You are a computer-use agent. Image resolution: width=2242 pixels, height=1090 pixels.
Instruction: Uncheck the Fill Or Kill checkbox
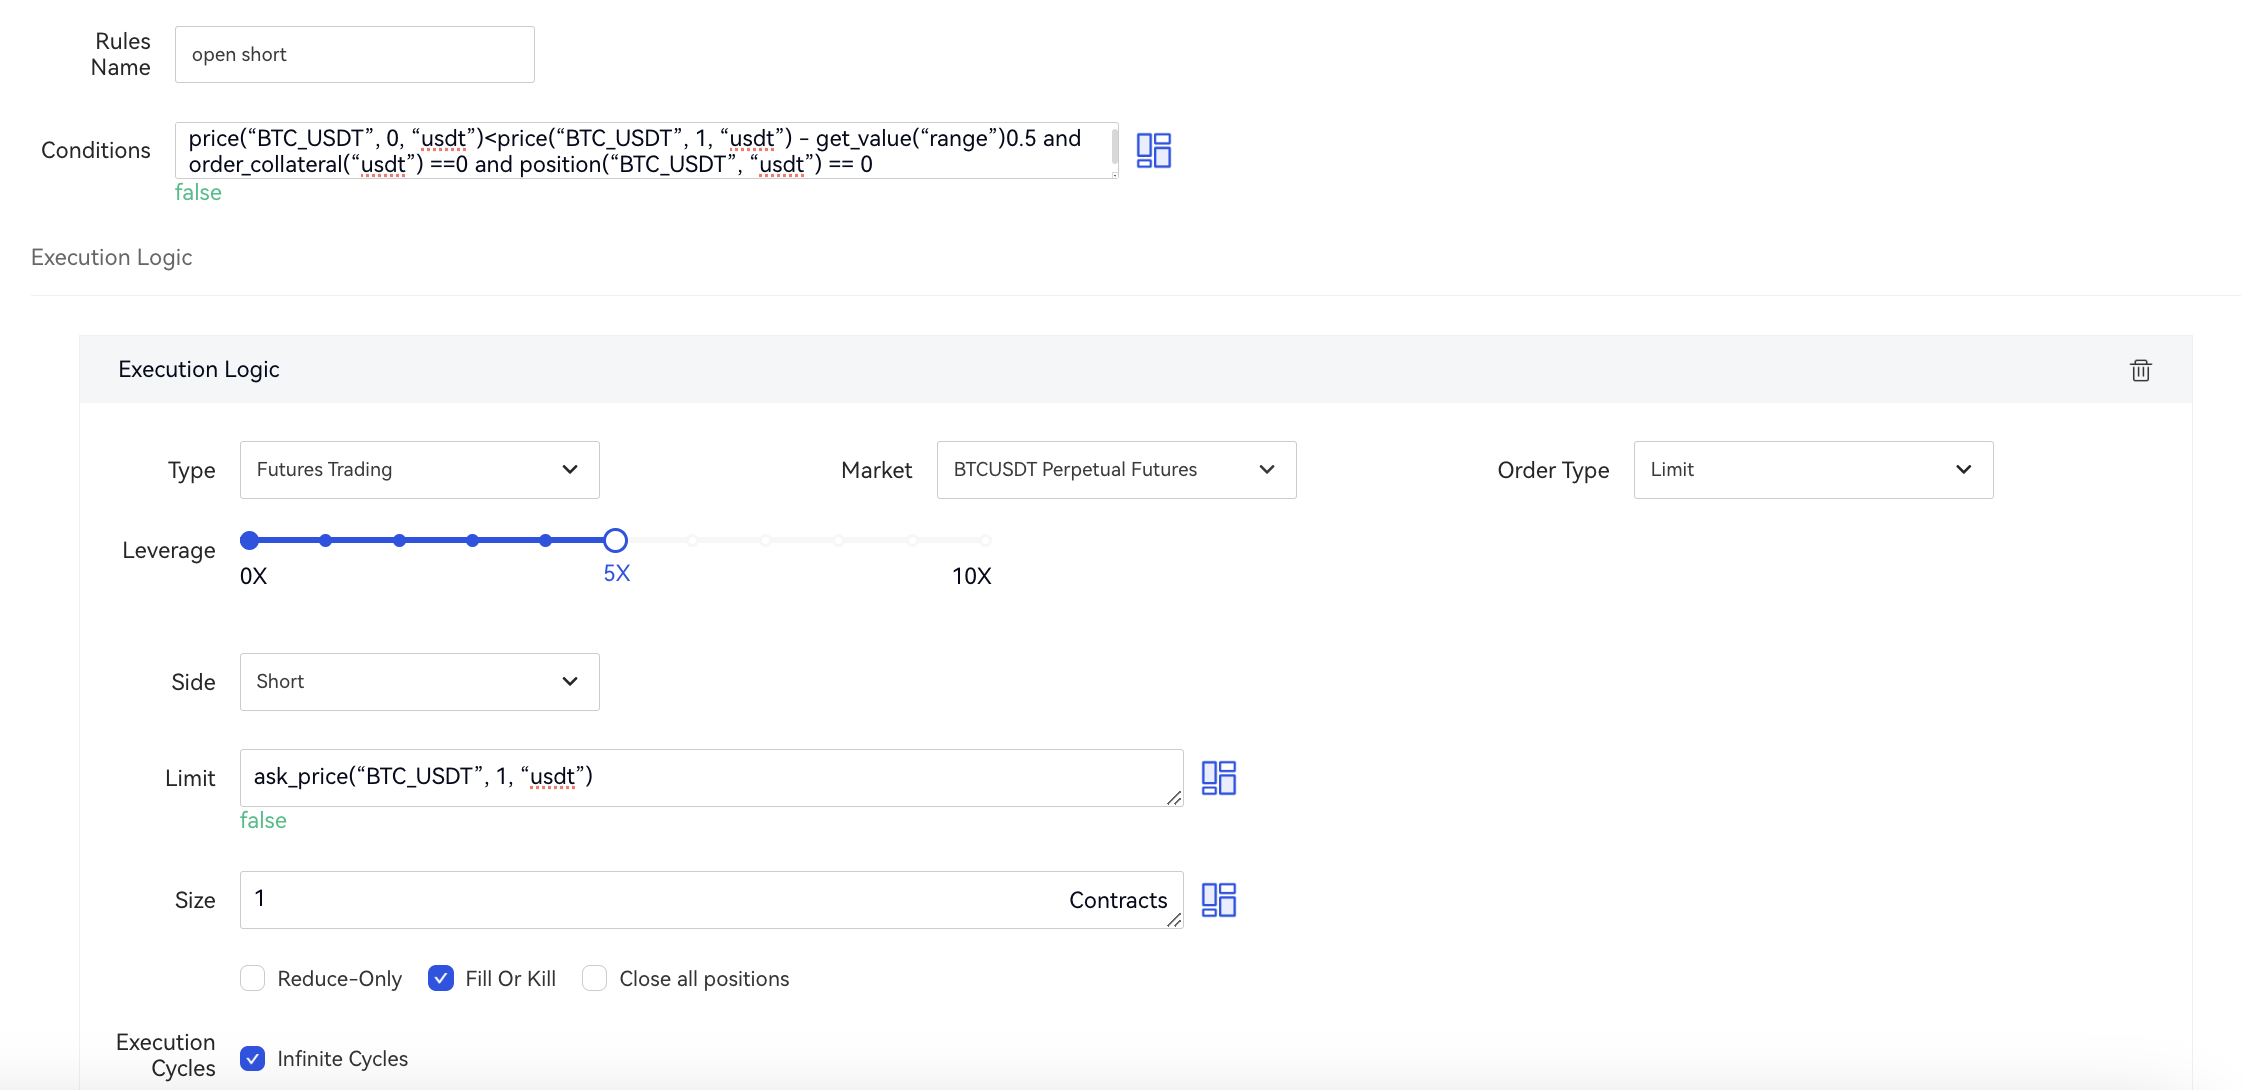441,978
